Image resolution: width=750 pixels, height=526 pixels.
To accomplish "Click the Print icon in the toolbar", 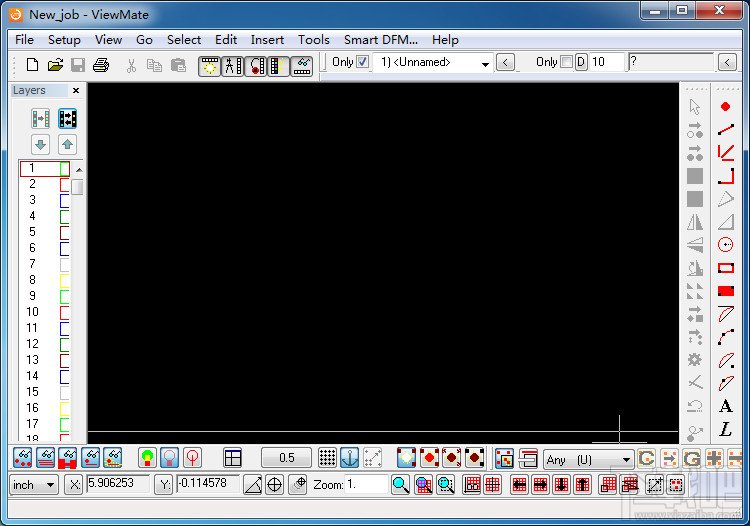I will coord(101,65).
